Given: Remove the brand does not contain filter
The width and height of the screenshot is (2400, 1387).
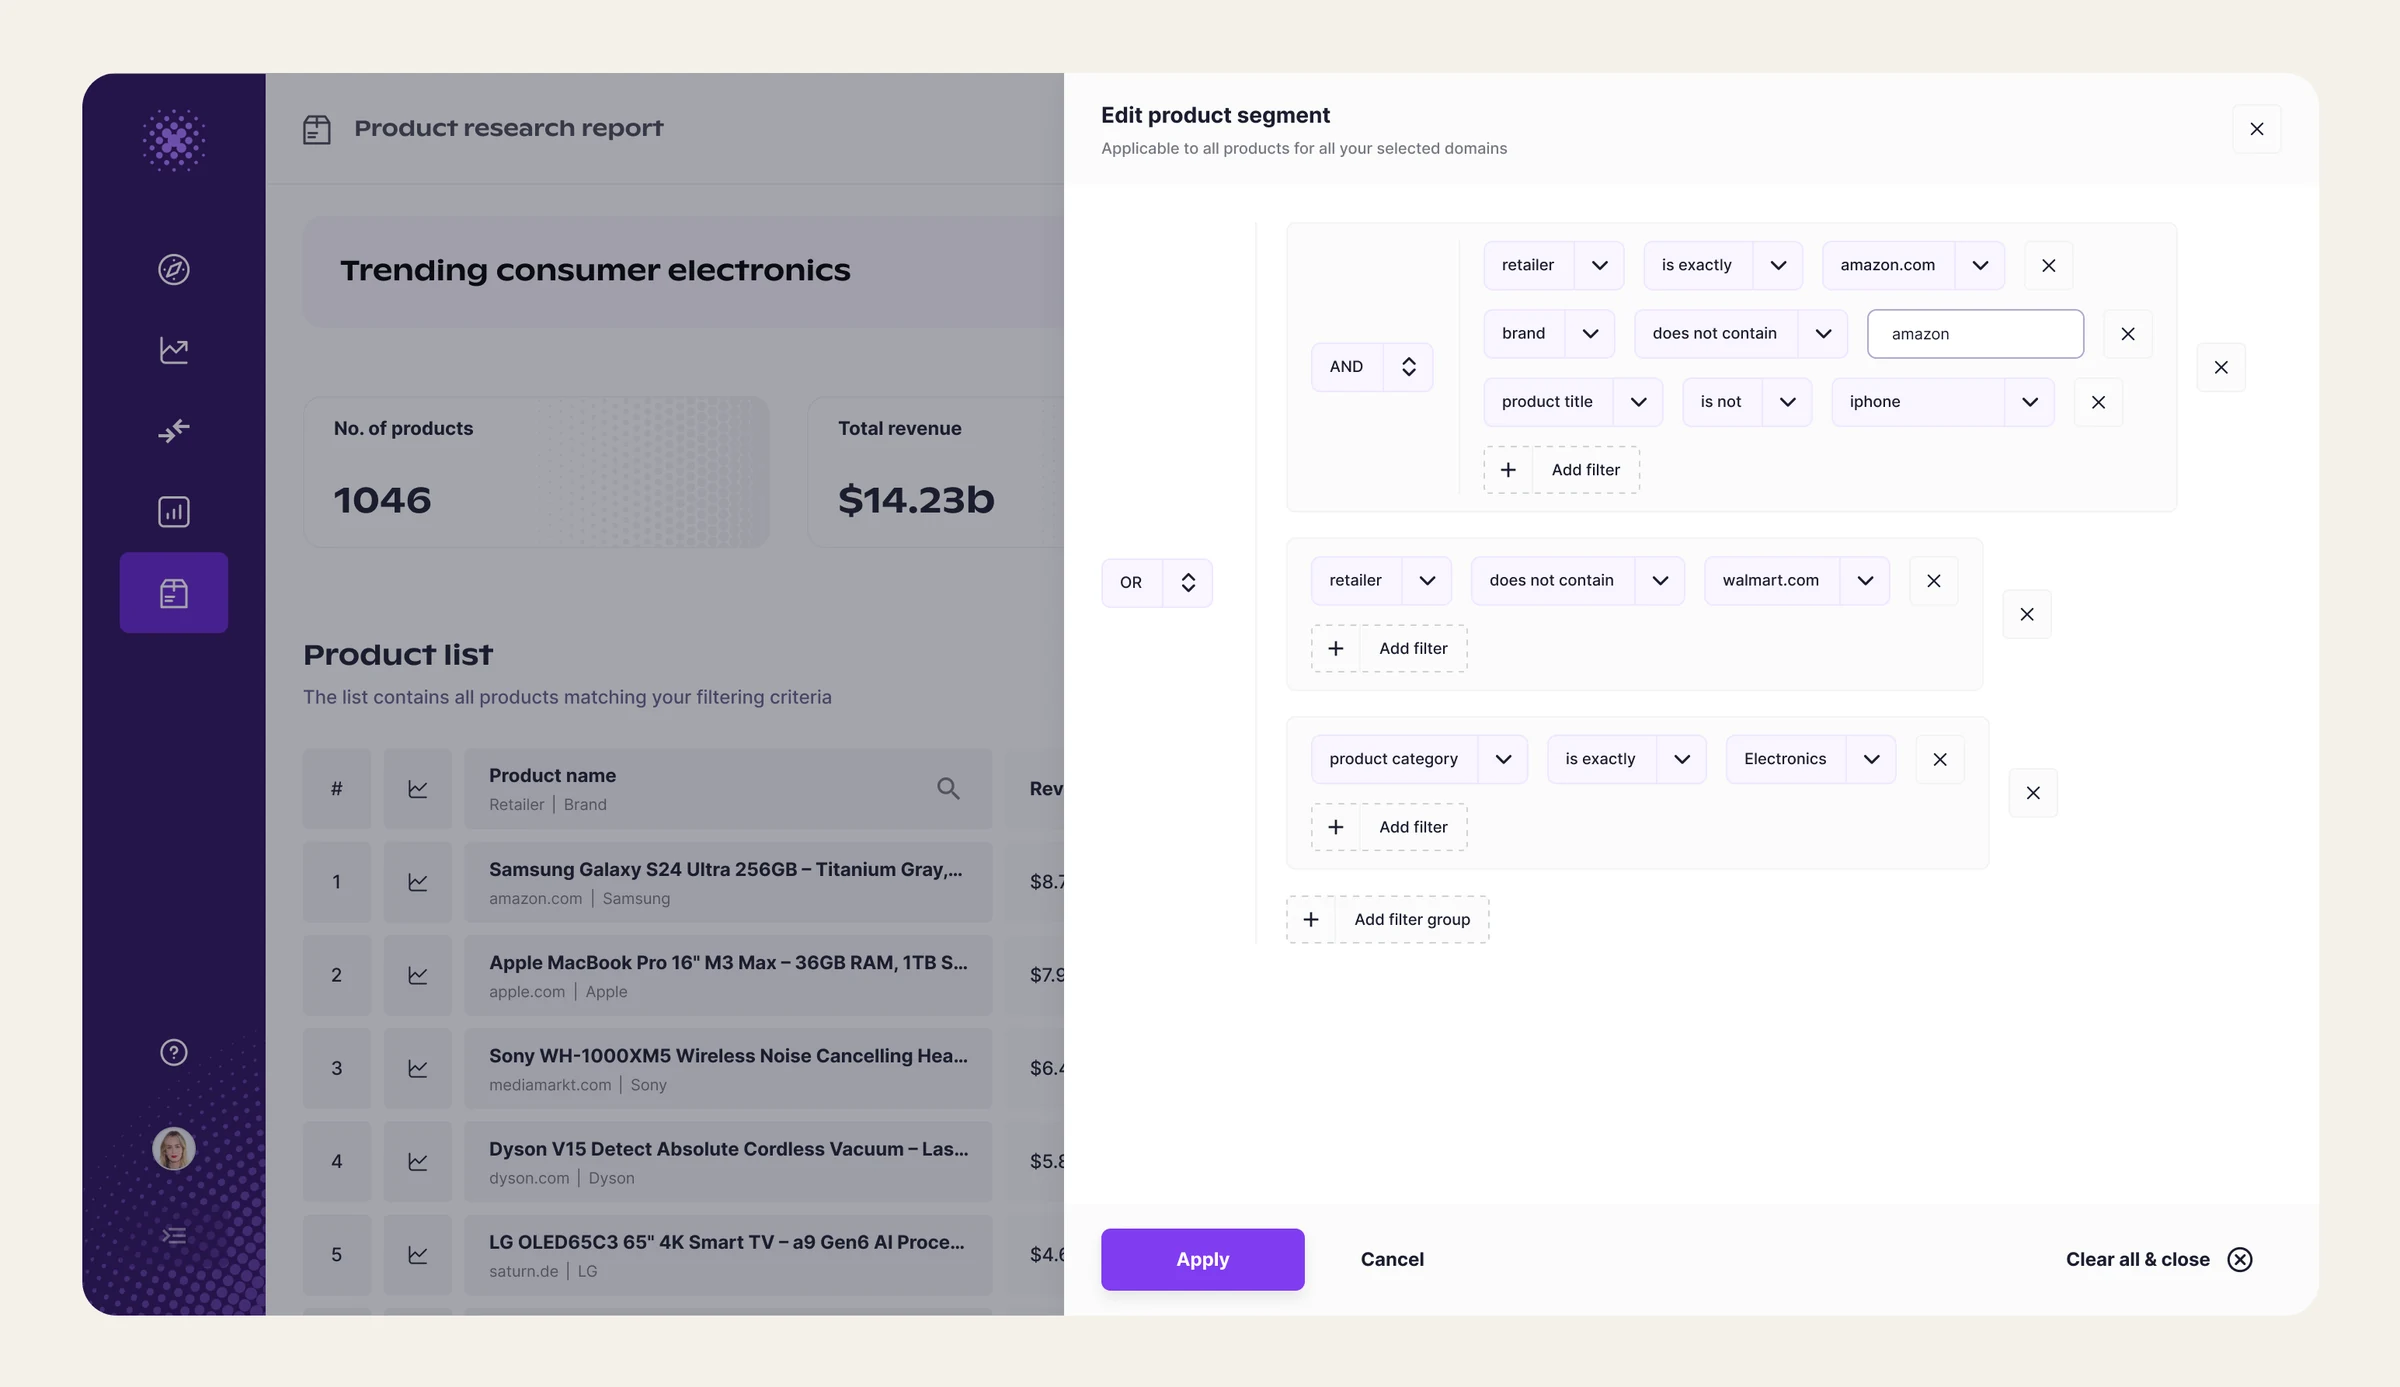Looking at the screenshot, I should 2128,334.
